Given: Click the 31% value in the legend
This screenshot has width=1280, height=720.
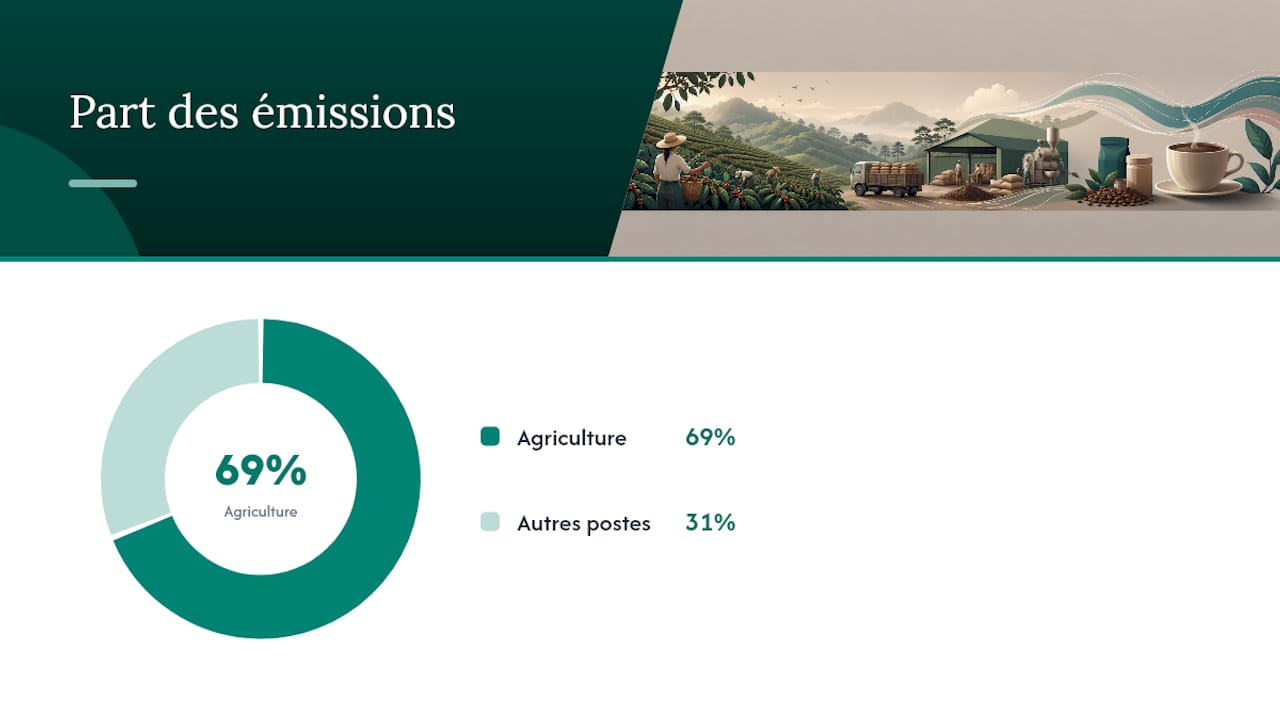Looking at the screenshot, I should [x=710, y=522].
